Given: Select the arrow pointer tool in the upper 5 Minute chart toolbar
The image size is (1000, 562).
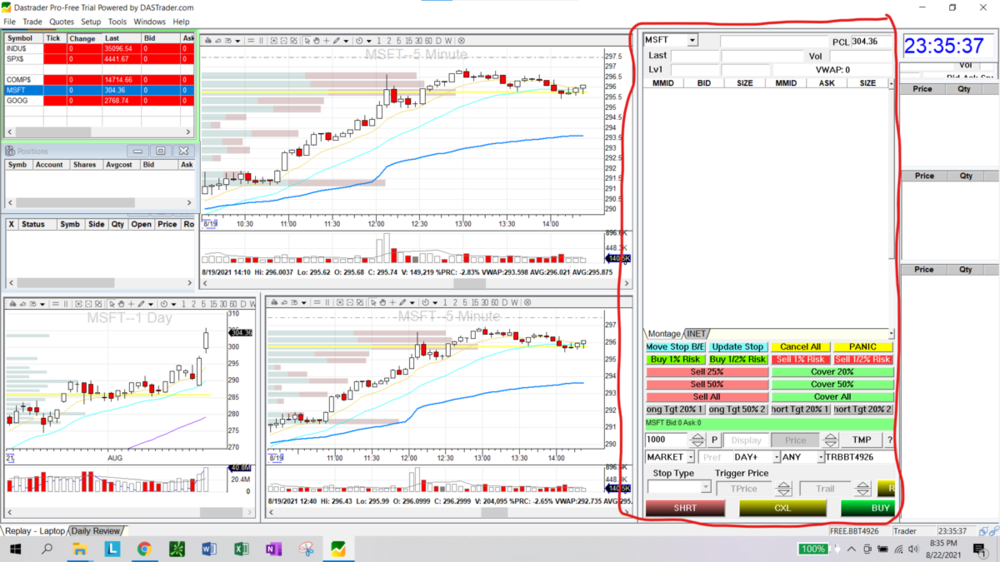Looking at the screenshot, I should [x=304, y=41].
